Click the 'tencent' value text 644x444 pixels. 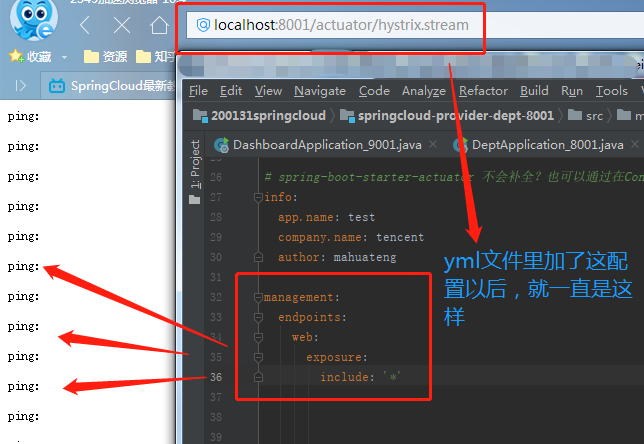click(400, 237)
